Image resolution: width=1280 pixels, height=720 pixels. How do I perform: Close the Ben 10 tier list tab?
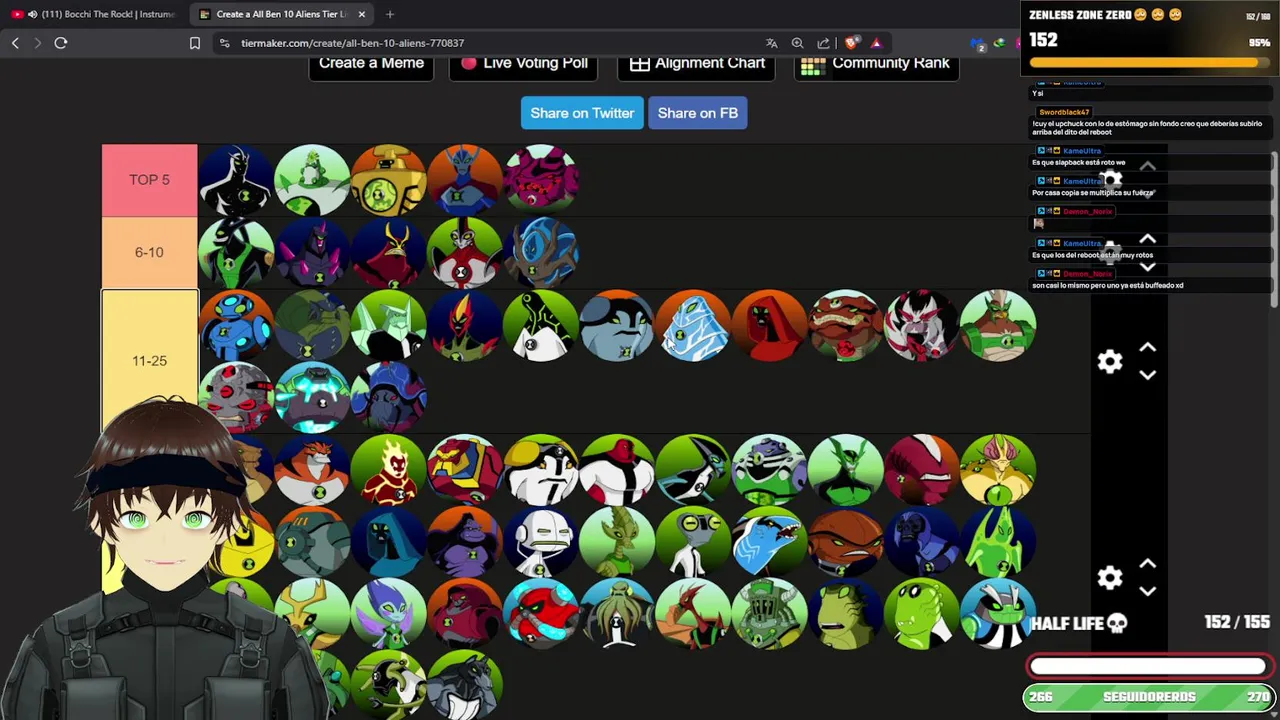tap(362, 14)
